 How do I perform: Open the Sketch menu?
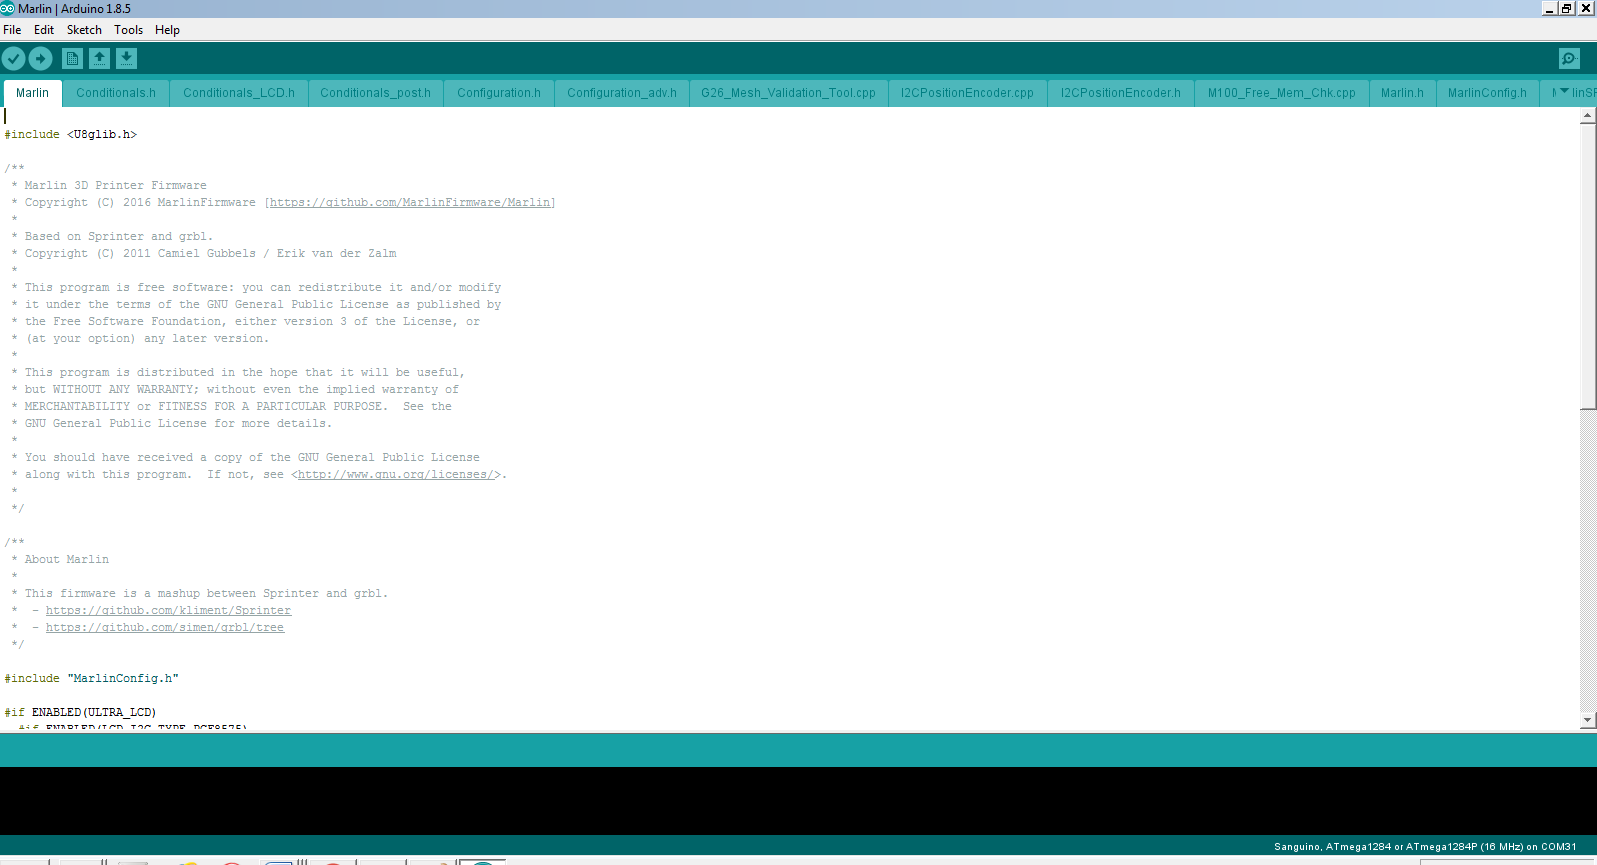(84, 30)
